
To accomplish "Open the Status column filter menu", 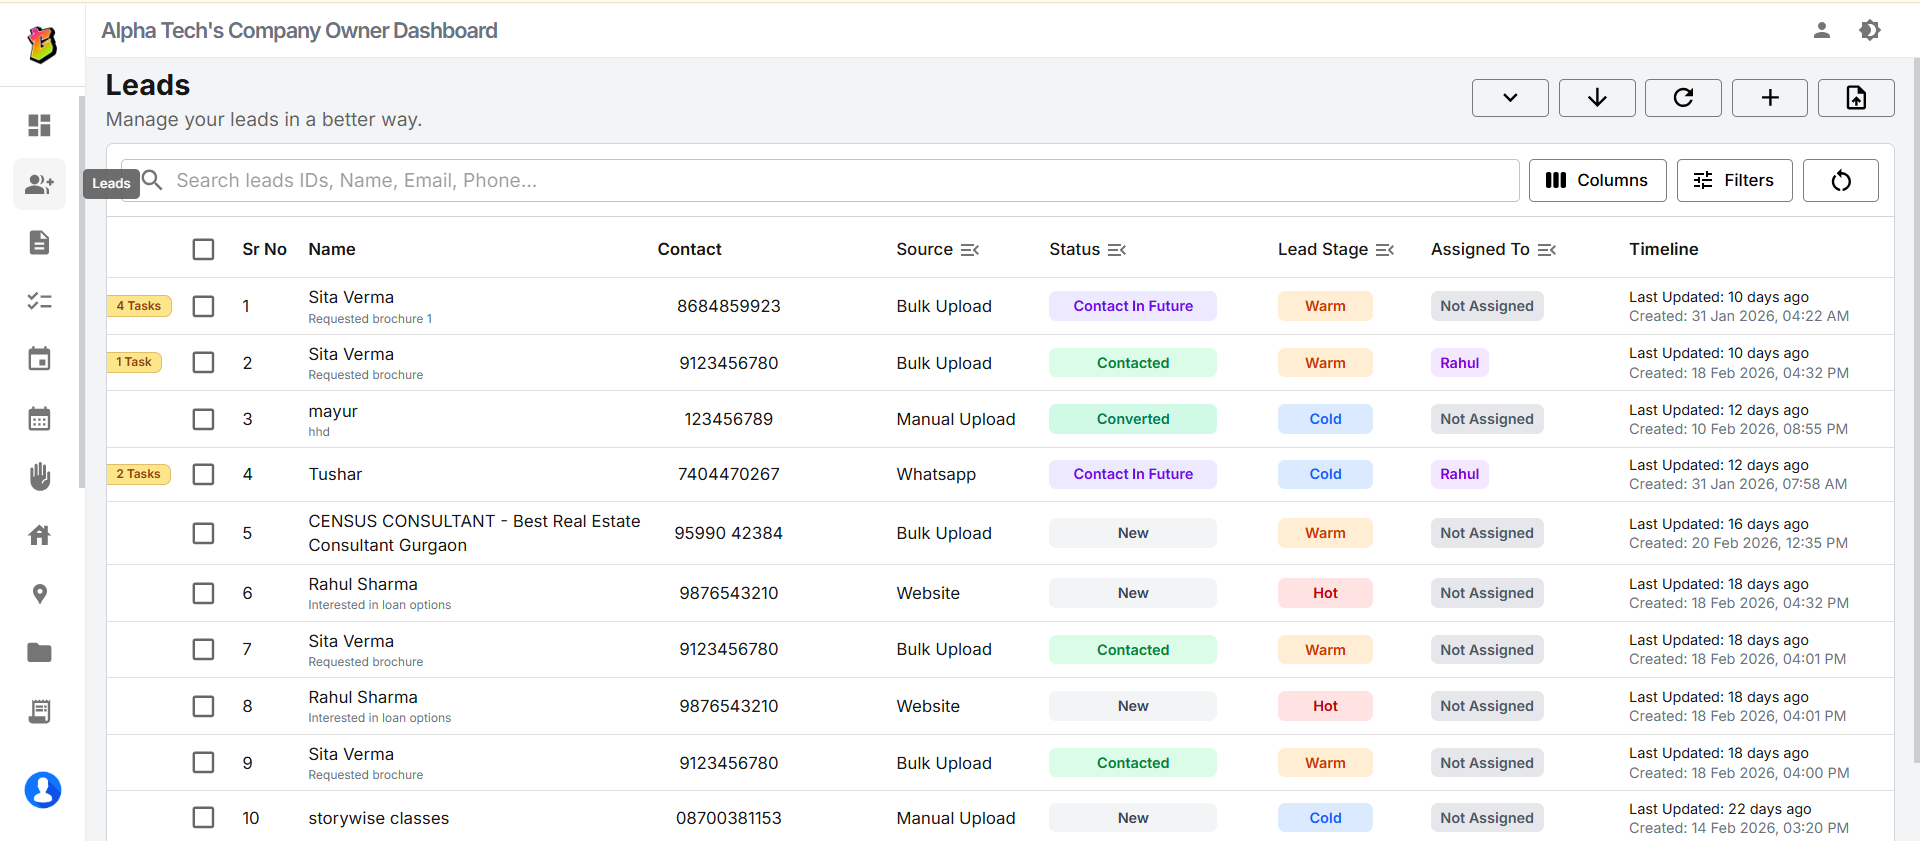I will pos(1117,250).
